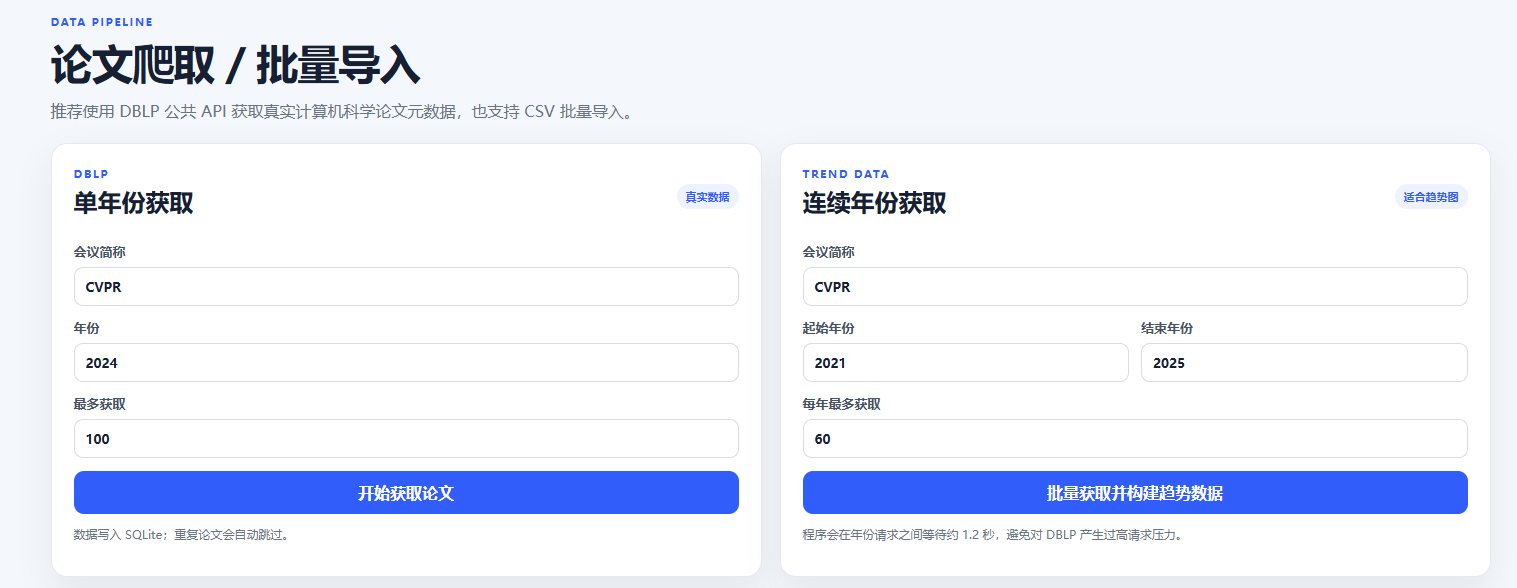Image resolution: width=1517 pixels, height=588 pixels.
Task: Focus 会议简称 field in 单年份获取 card
Action: pyautogui.click(x=406, y=286)
